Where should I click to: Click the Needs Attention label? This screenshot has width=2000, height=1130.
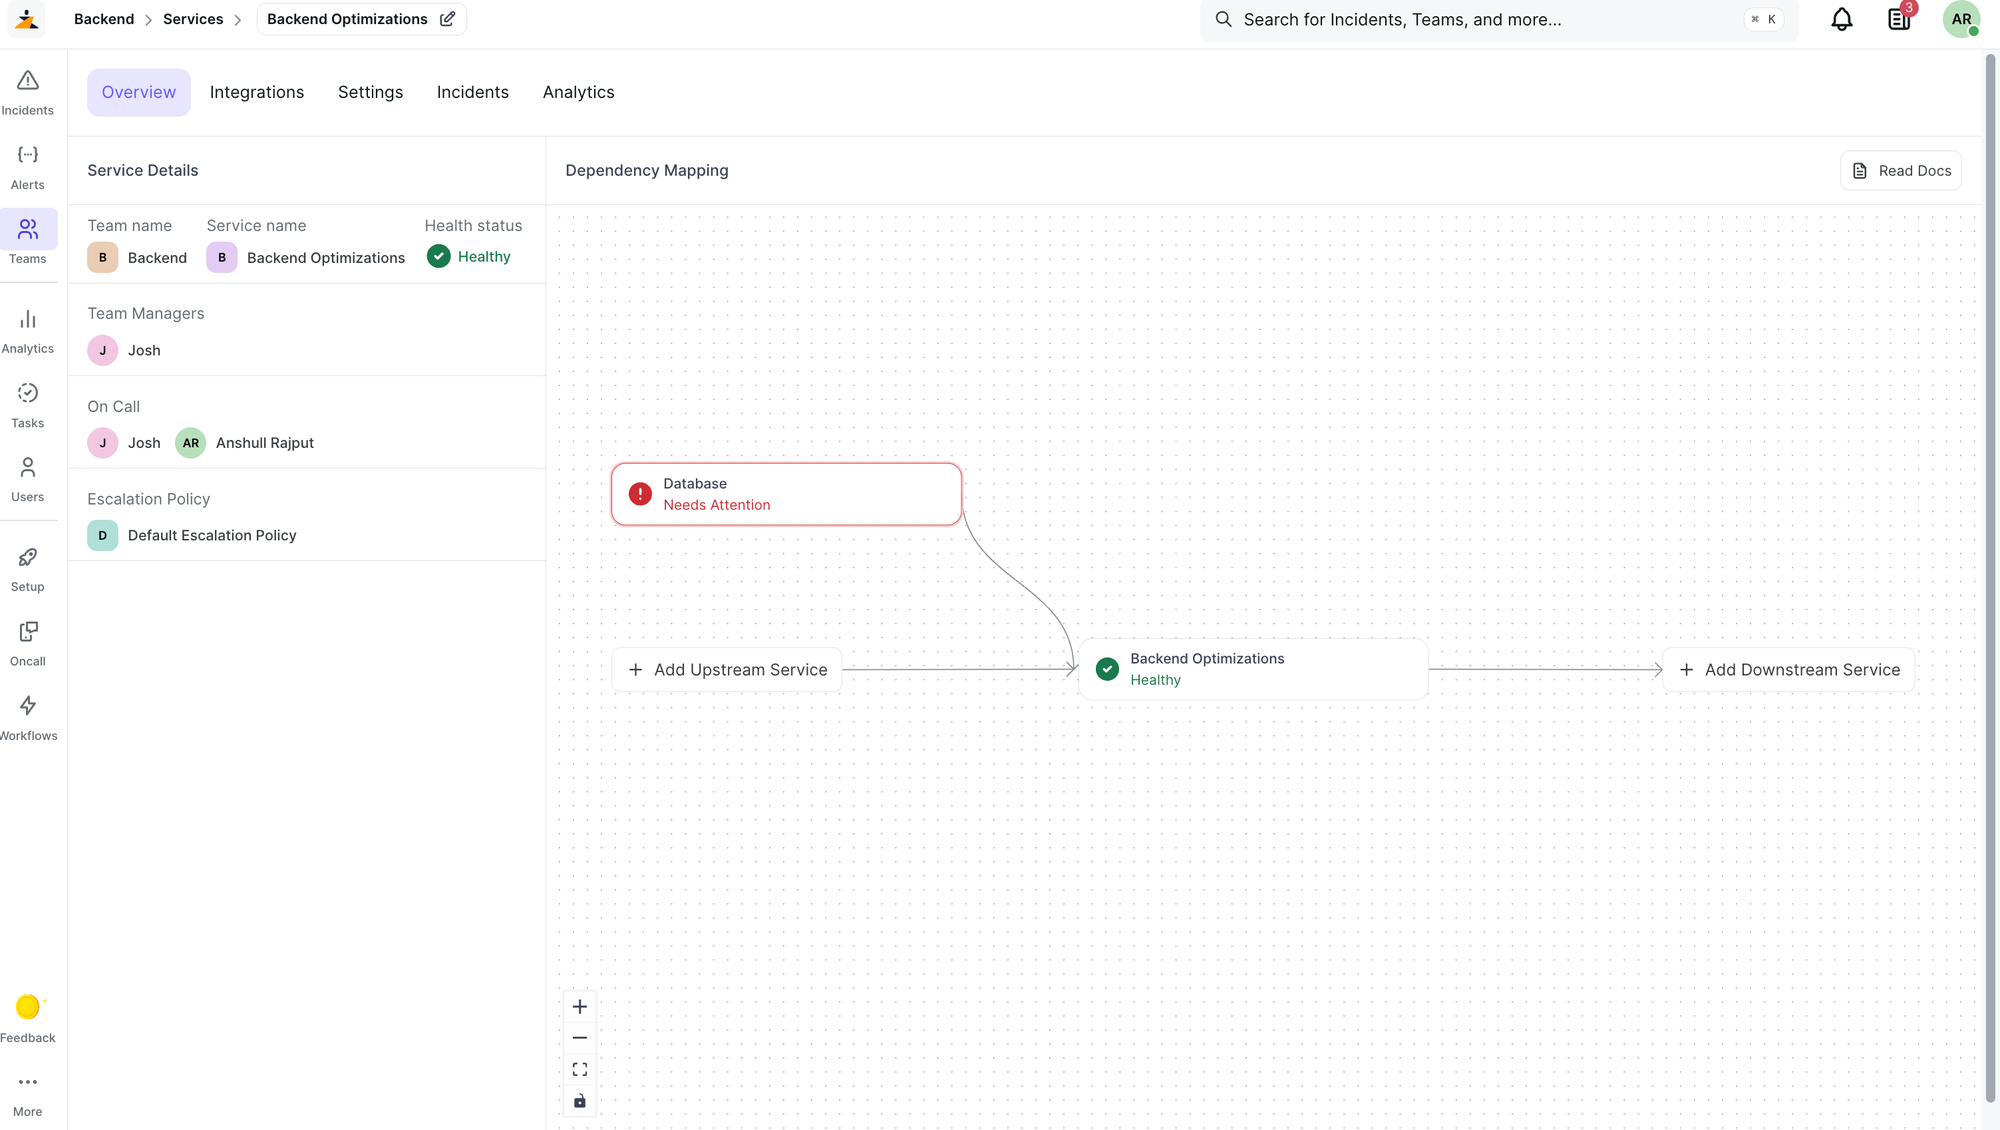[x=717, y=505]
